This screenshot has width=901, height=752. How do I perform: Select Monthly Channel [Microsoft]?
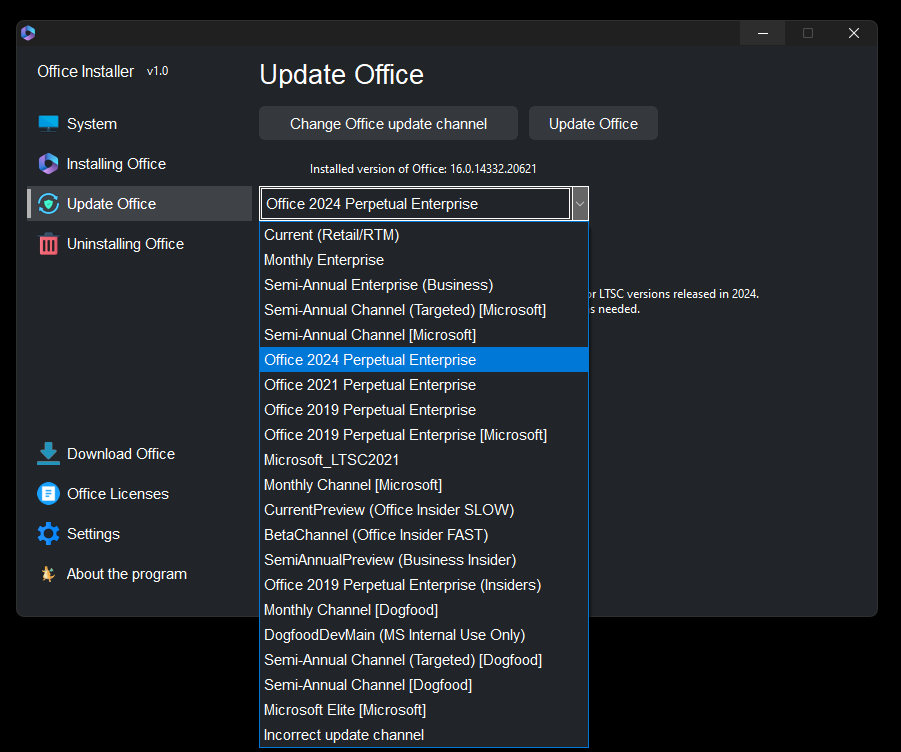[424, 485]
